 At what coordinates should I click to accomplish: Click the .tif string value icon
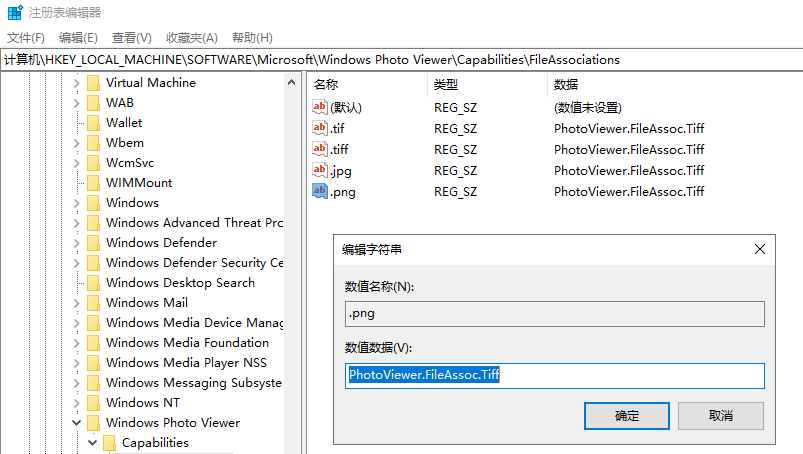[320, 128]
